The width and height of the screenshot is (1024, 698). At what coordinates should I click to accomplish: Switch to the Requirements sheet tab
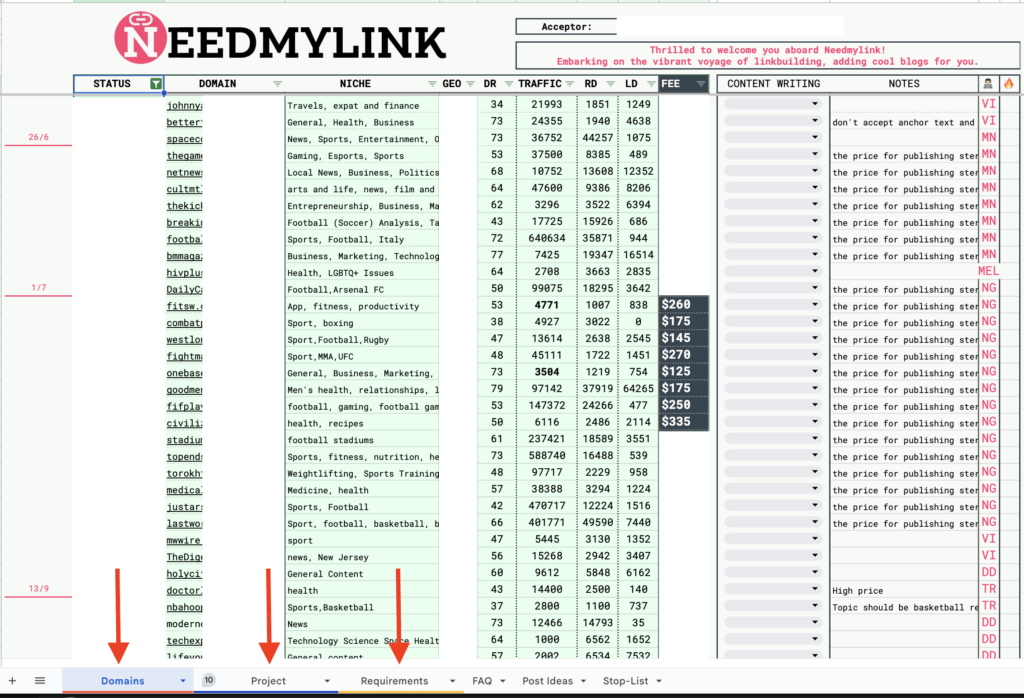(x=394, y=681)
